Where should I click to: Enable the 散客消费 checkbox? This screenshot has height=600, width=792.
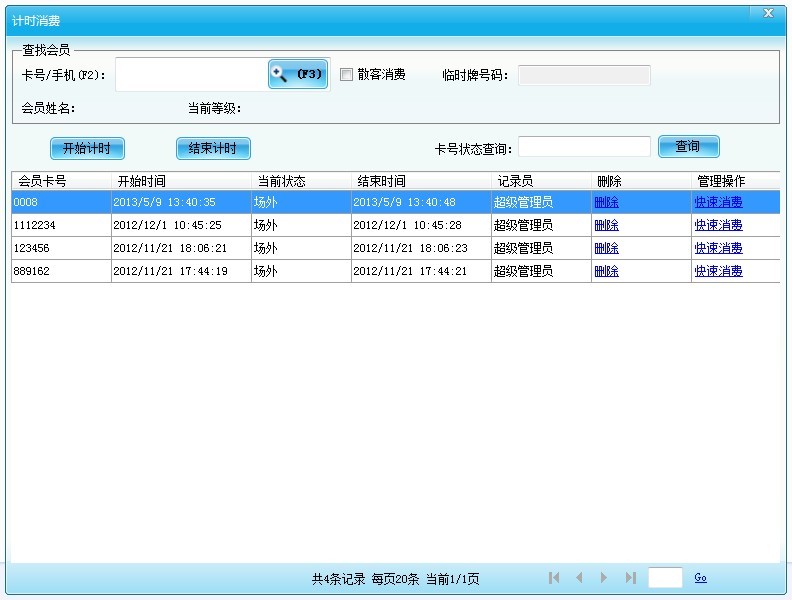346,75
